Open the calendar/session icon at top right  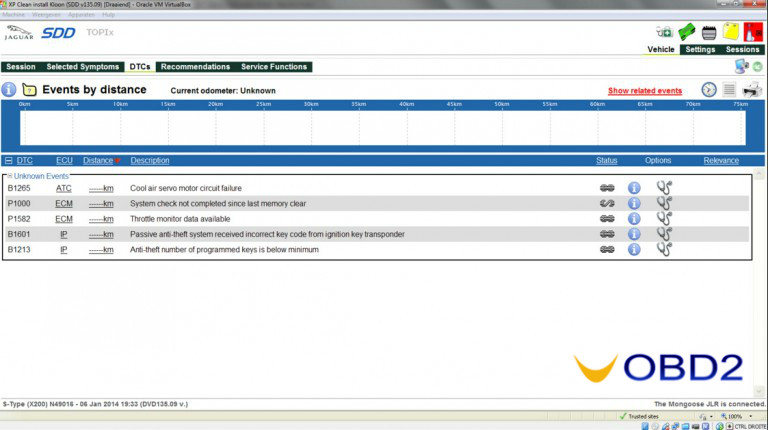pos(709,33)
